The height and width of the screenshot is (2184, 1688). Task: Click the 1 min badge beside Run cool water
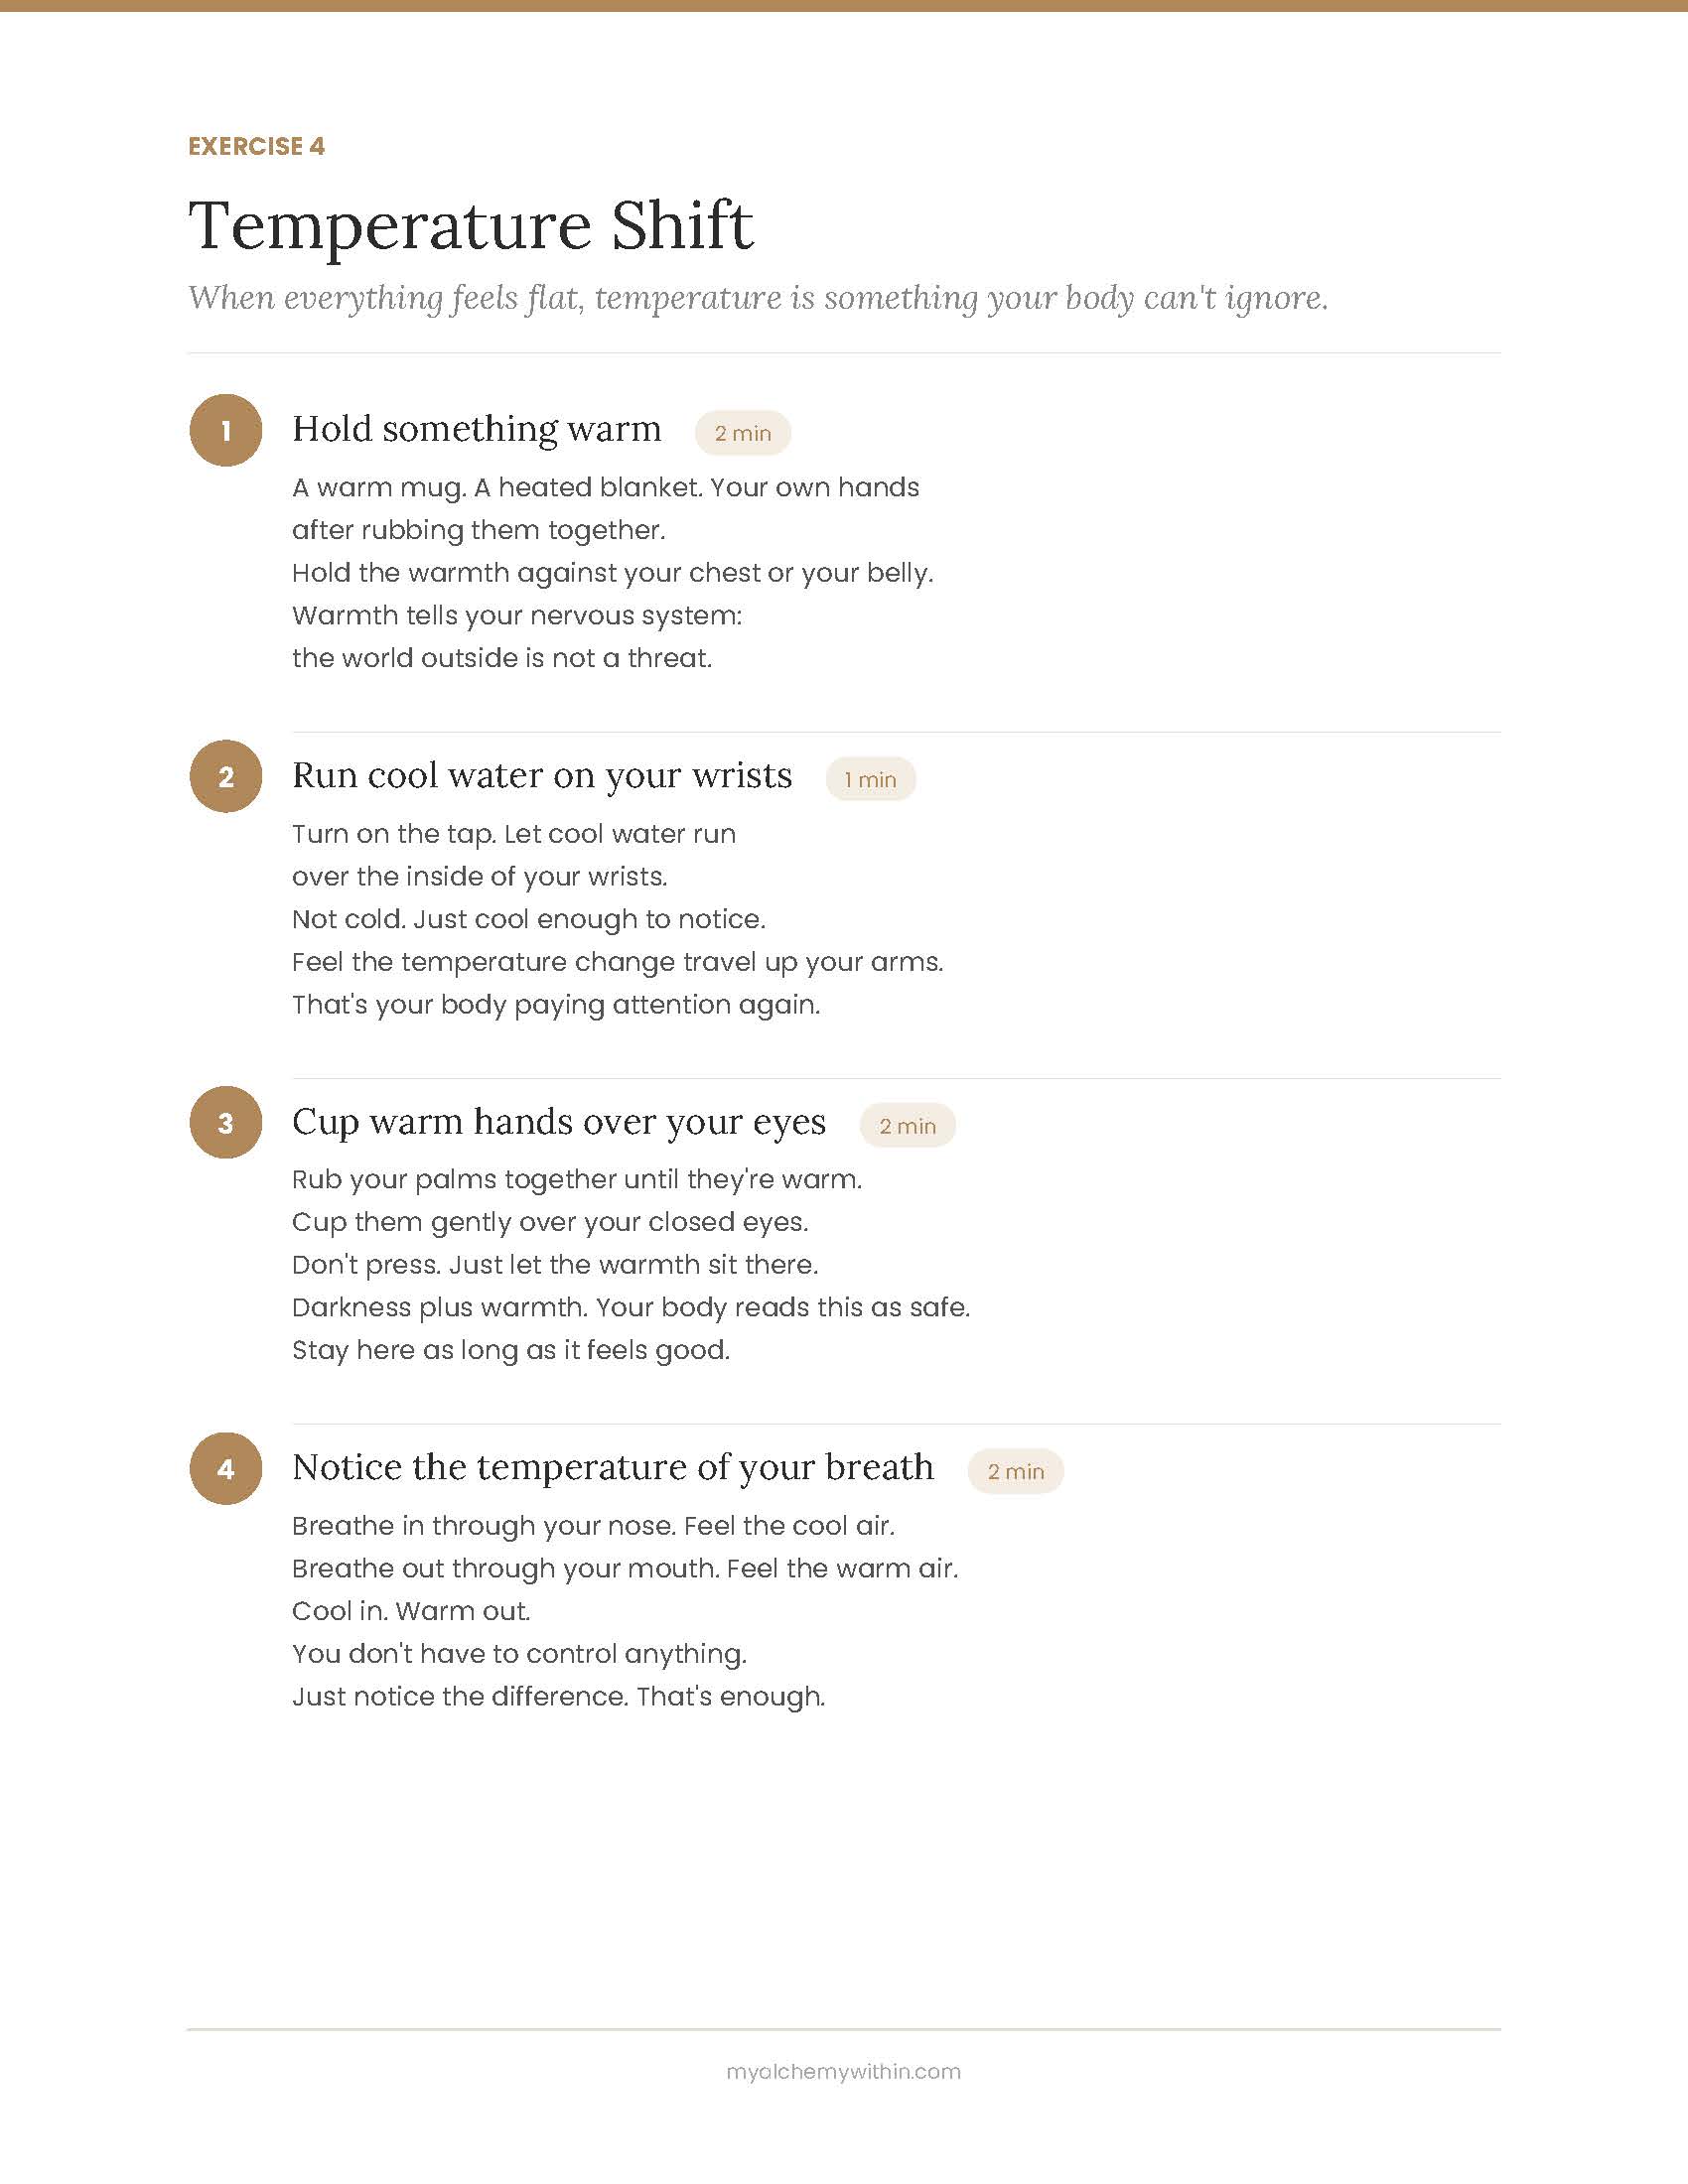click(870, 779)
